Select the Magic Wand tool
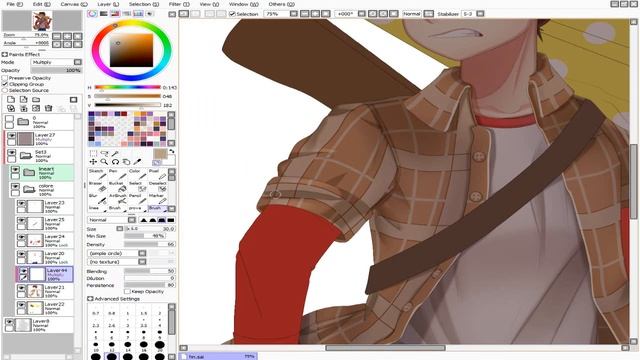The width and height of the screenshot is (640, 360). (x=116, y=153)
